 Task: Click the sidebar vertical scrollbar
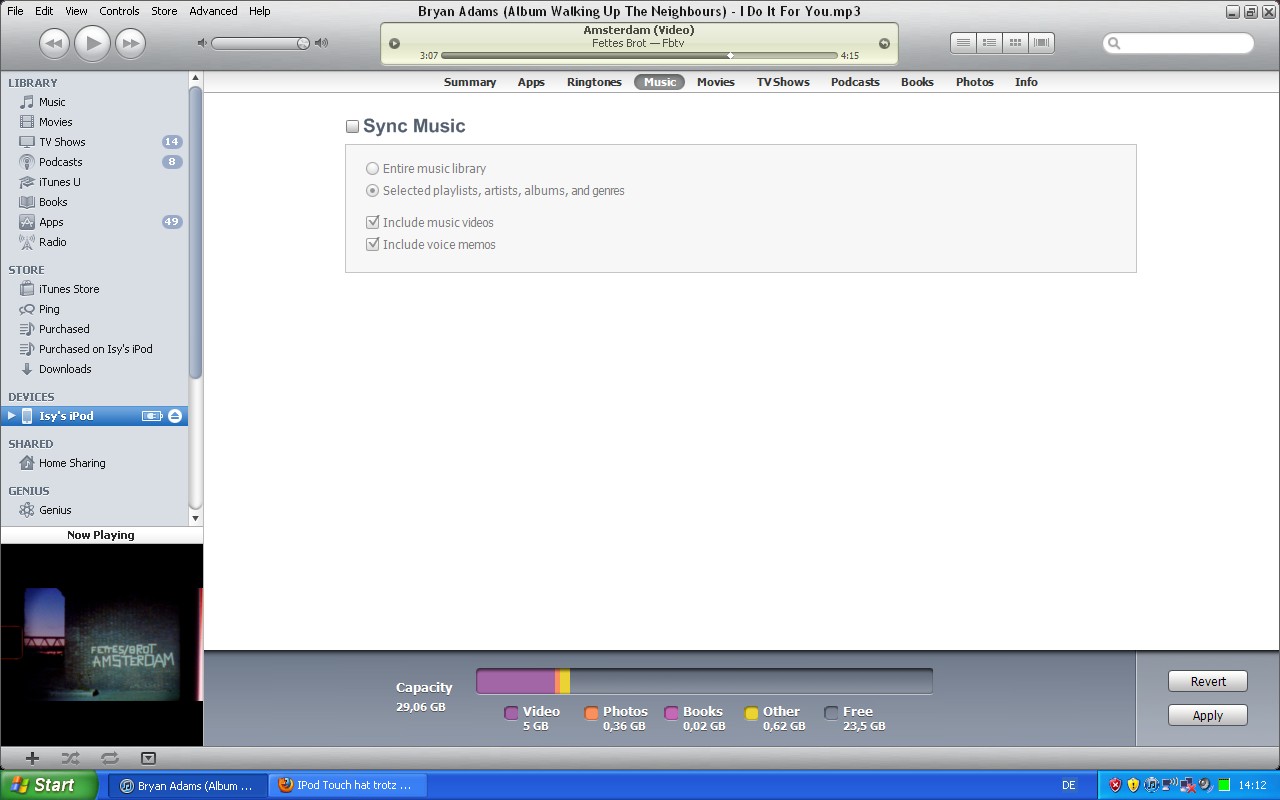[x=196, y=232]
